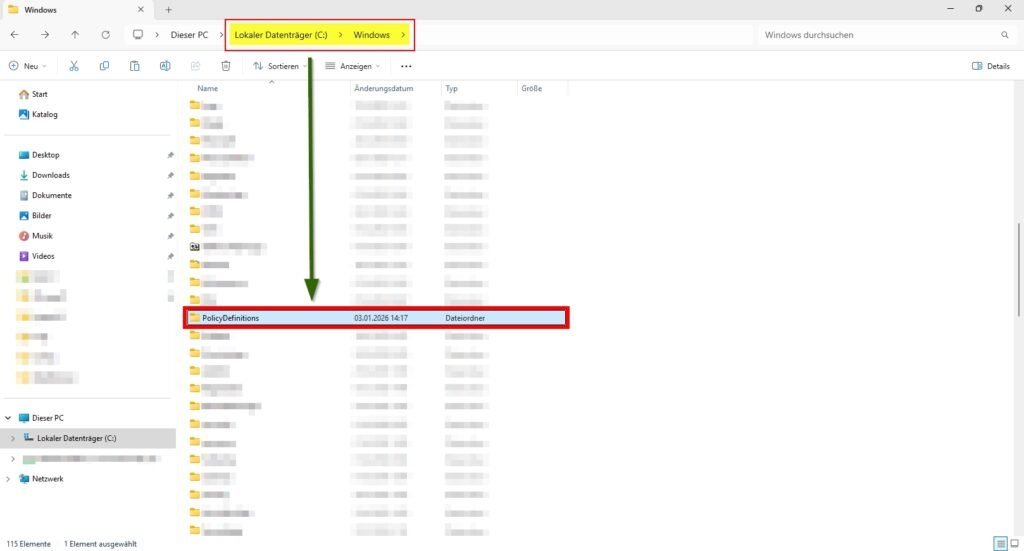Click the Rename icon in toolbar

(x=165, y=66)
